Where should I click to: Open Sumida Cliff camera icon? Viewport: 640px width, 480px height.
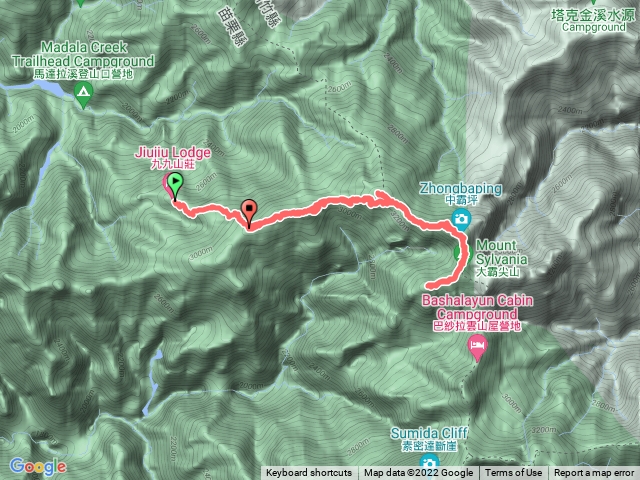[x=429, y=464]
